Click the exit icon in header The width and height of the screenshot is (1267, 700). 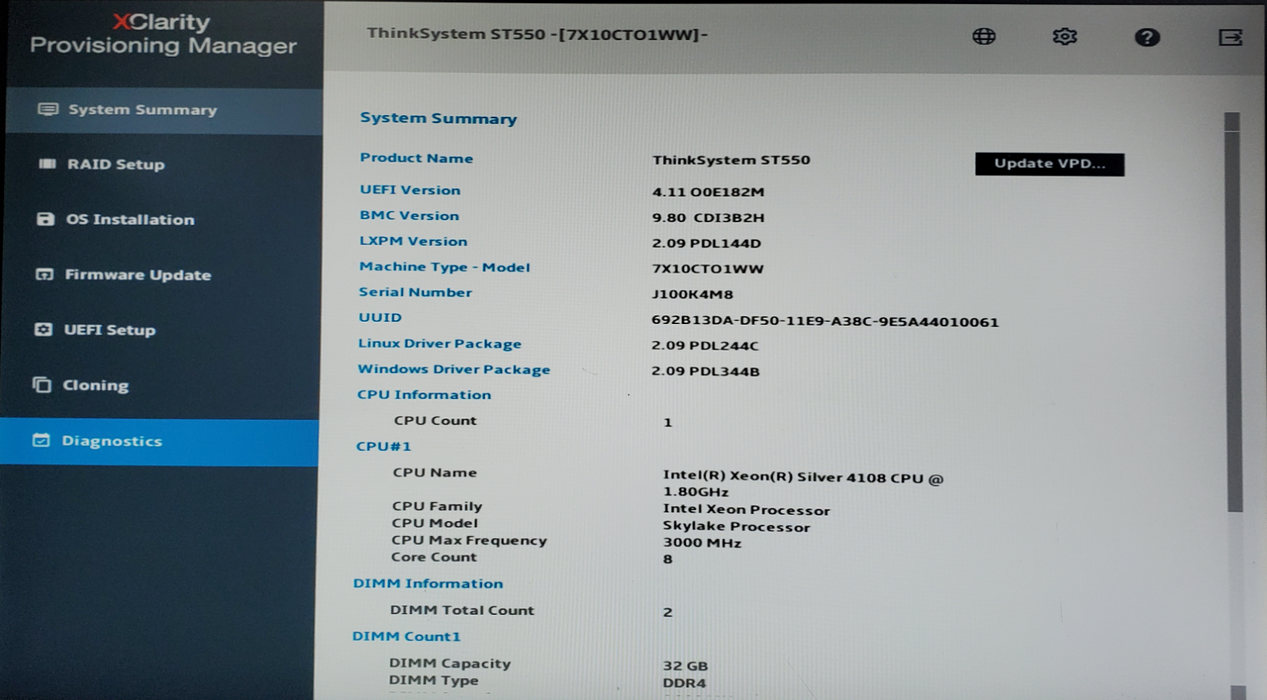(1230, 37)
